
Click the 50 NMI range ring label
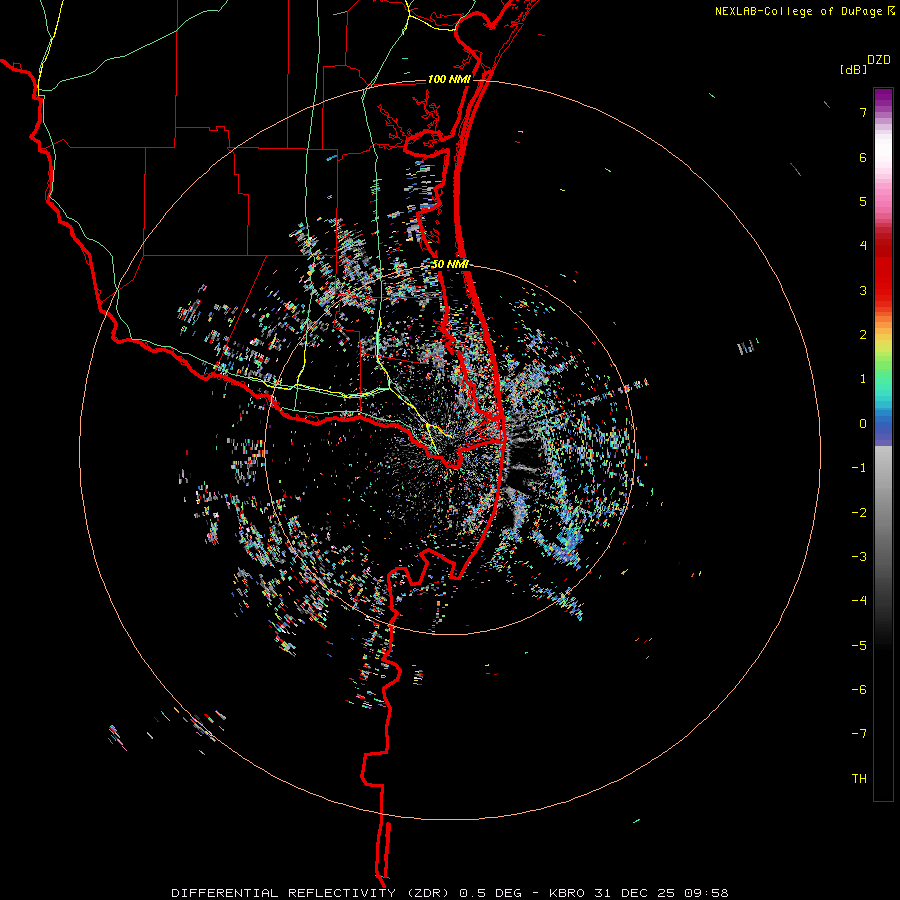(450, 264)
